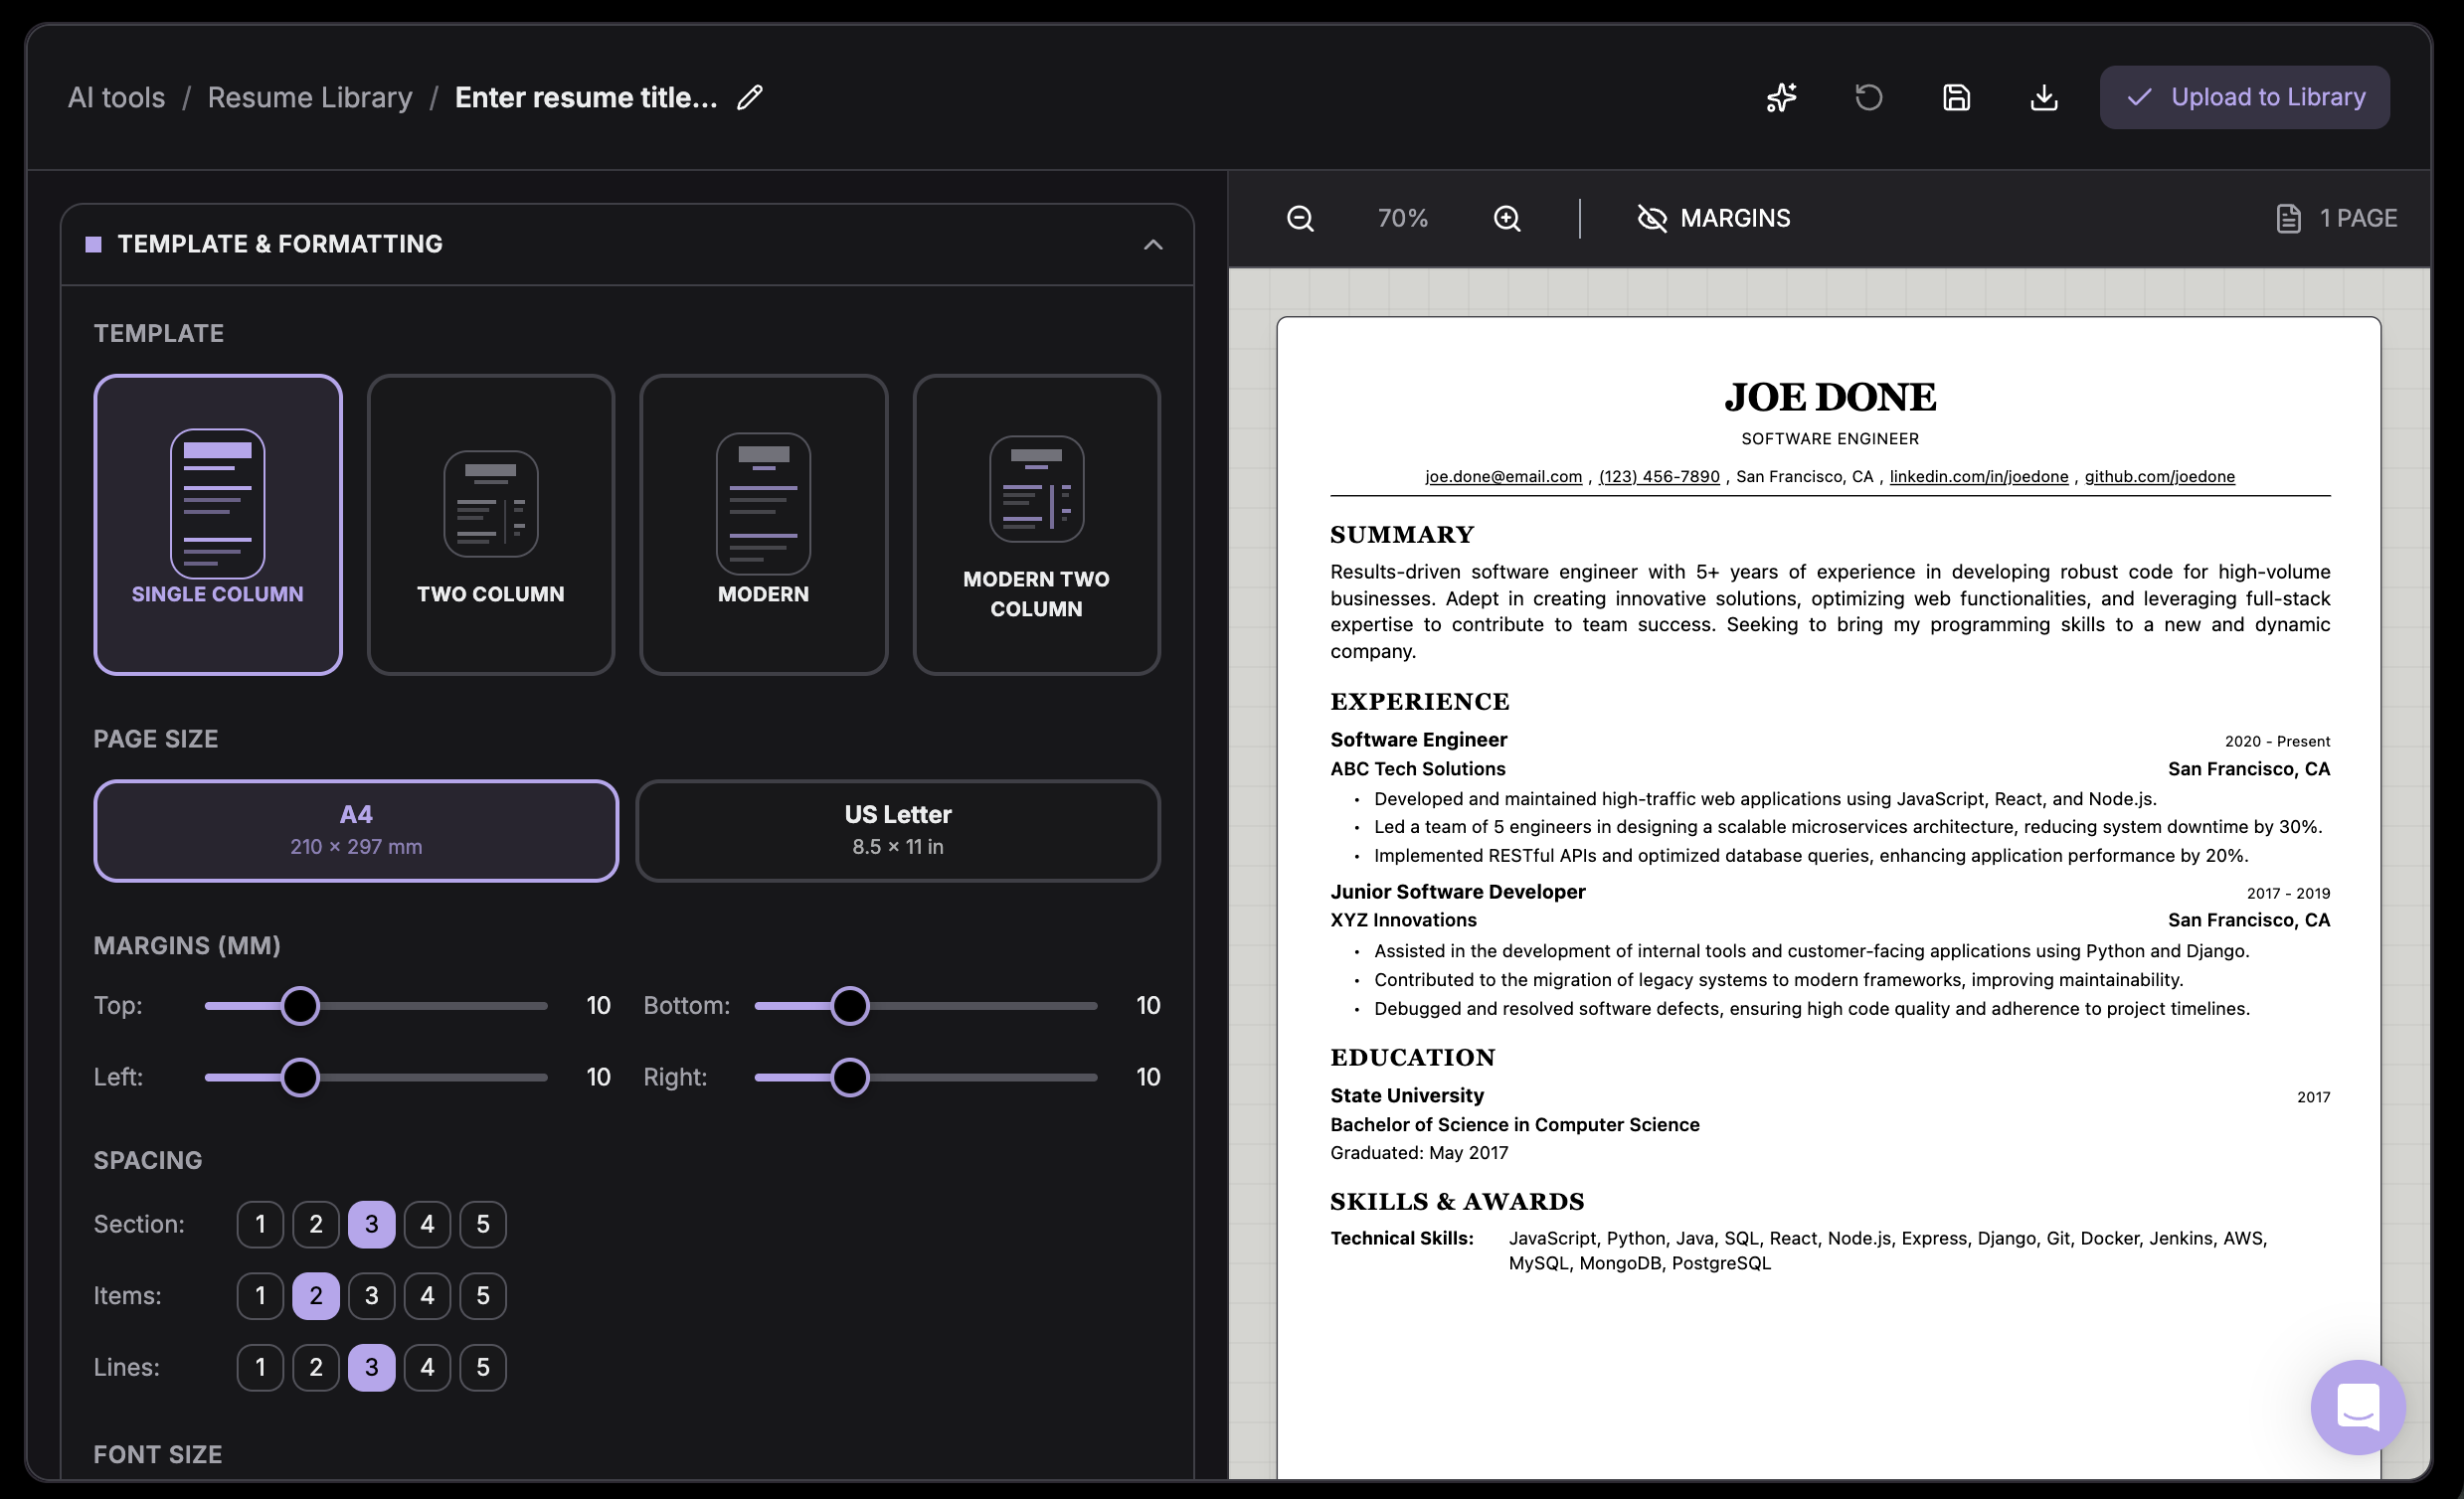Viewport: 2464px width, 1499px height.
Task: Click the AI sparkle tool icon
Action: click(x=1782, y=97)
